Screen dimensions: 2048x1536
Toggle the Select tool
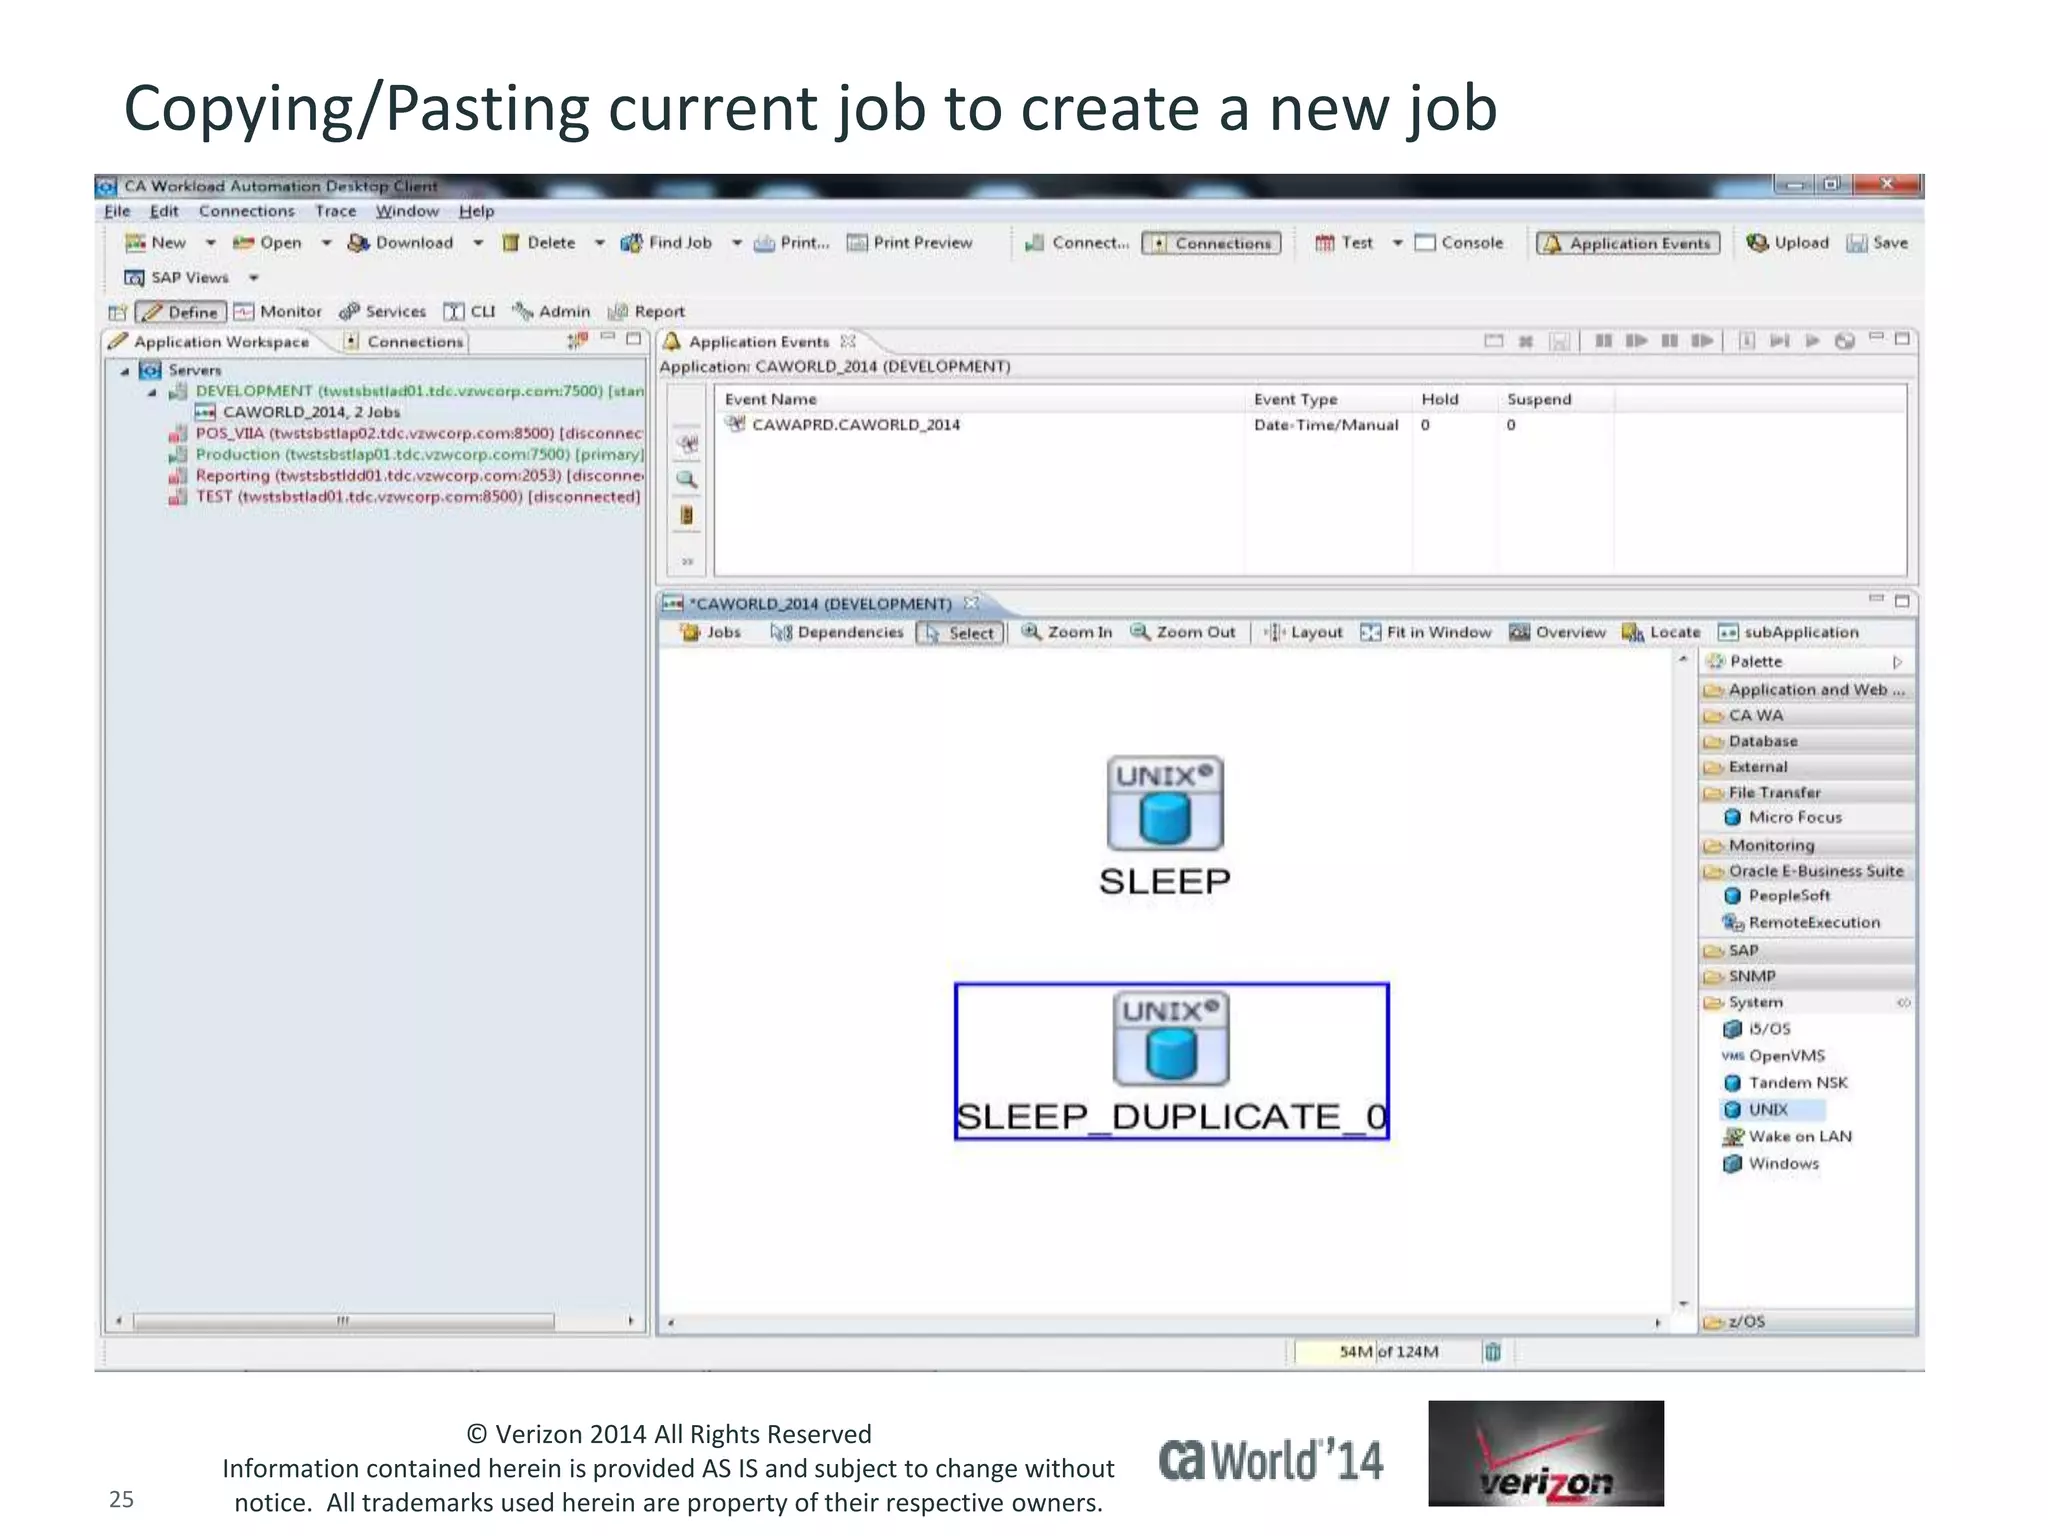[961, 633]
